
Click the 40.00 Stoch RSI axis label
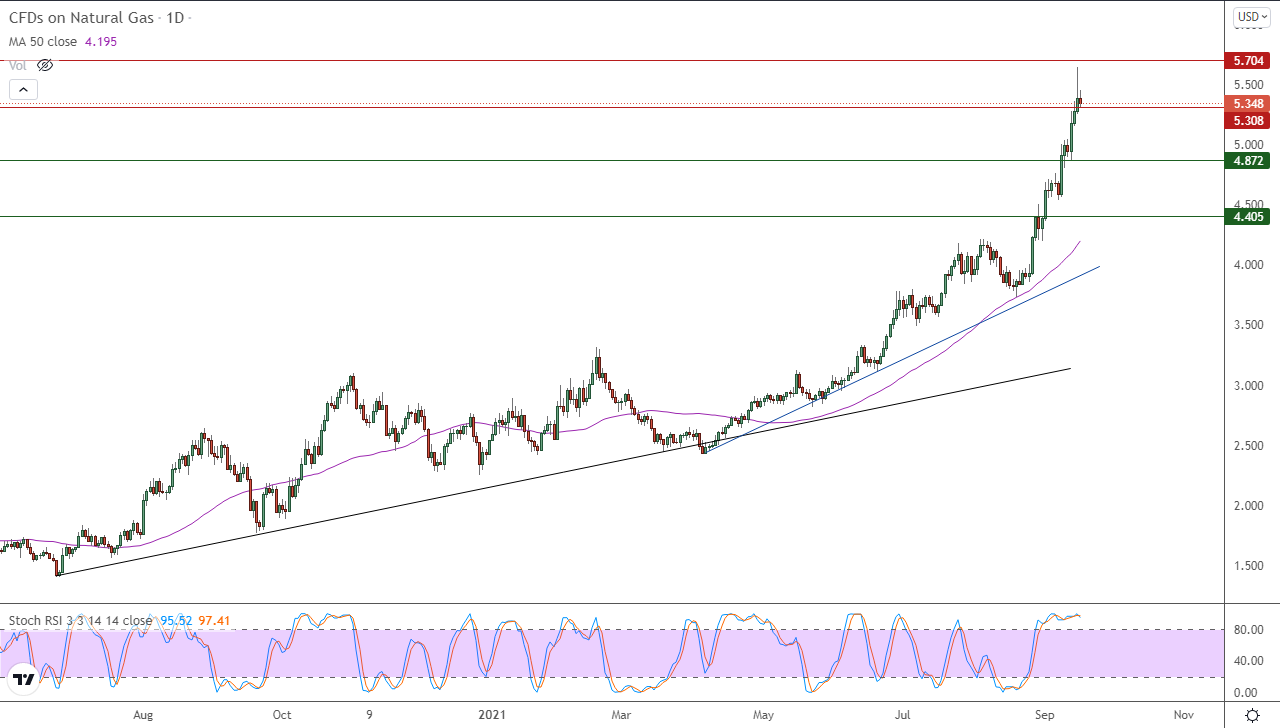1248,661
